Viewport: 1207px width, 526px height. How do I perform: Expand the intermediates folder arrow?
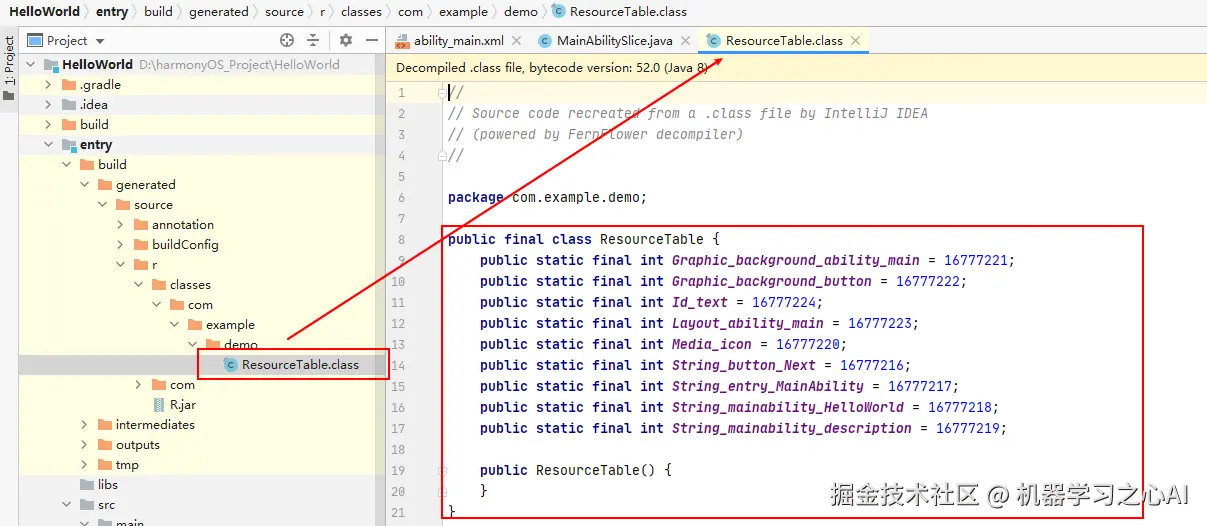pyautogui.click(x=84, y=425)
